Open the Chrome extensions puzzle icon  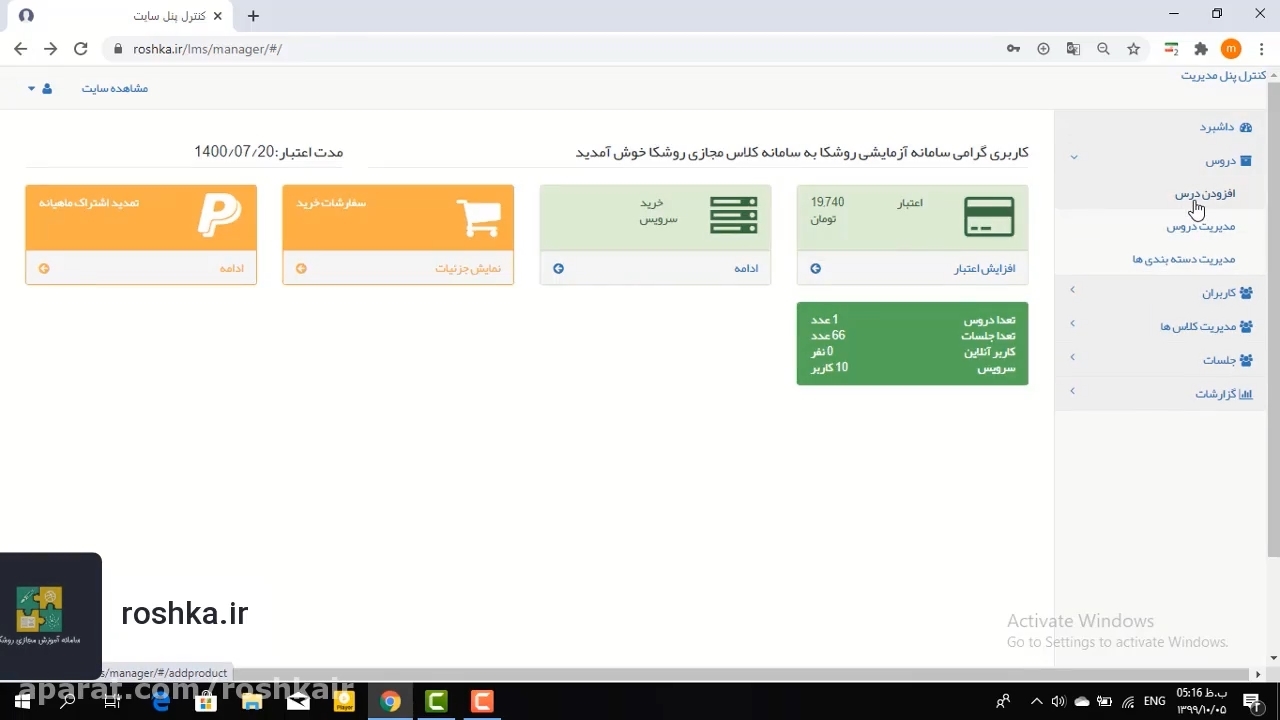(x=1201, y=49)
